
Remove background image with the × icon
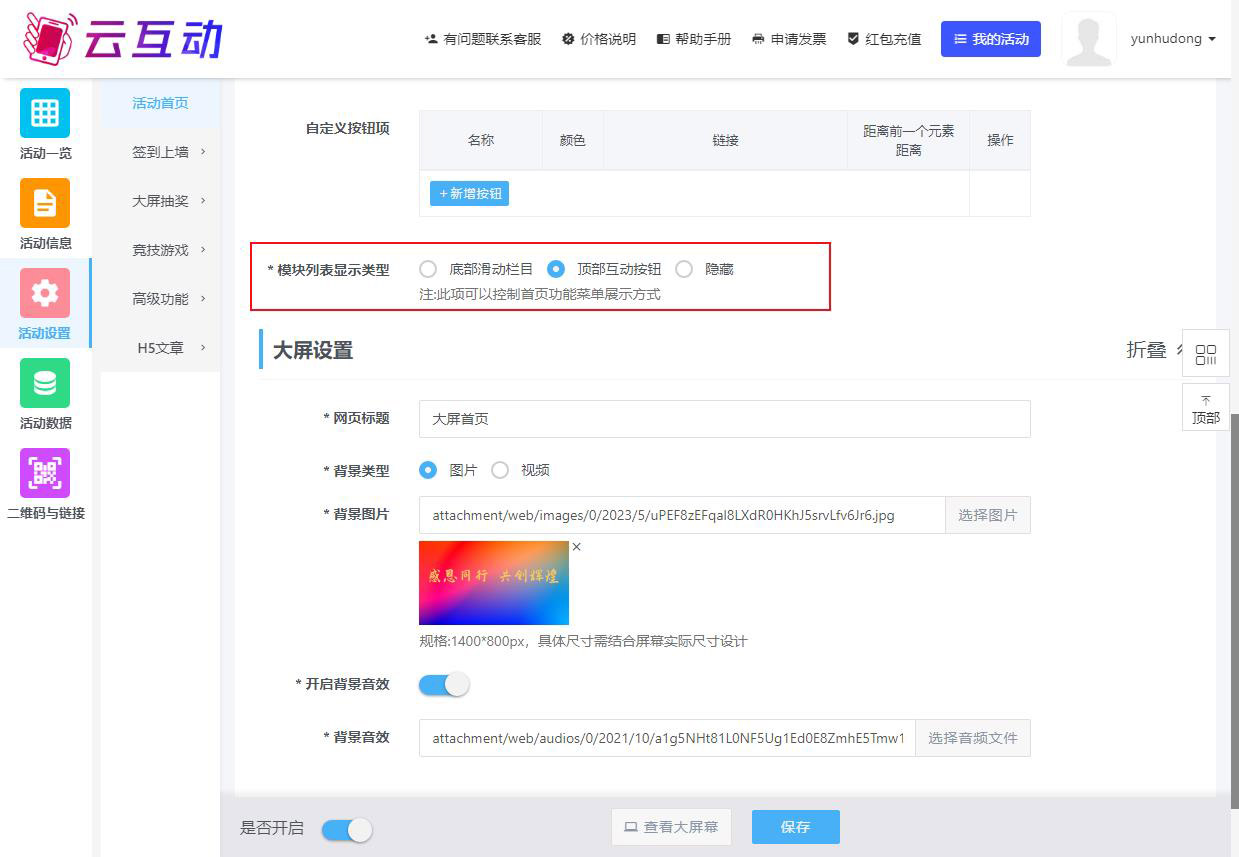pyautogui.click(x=576, y=547)
